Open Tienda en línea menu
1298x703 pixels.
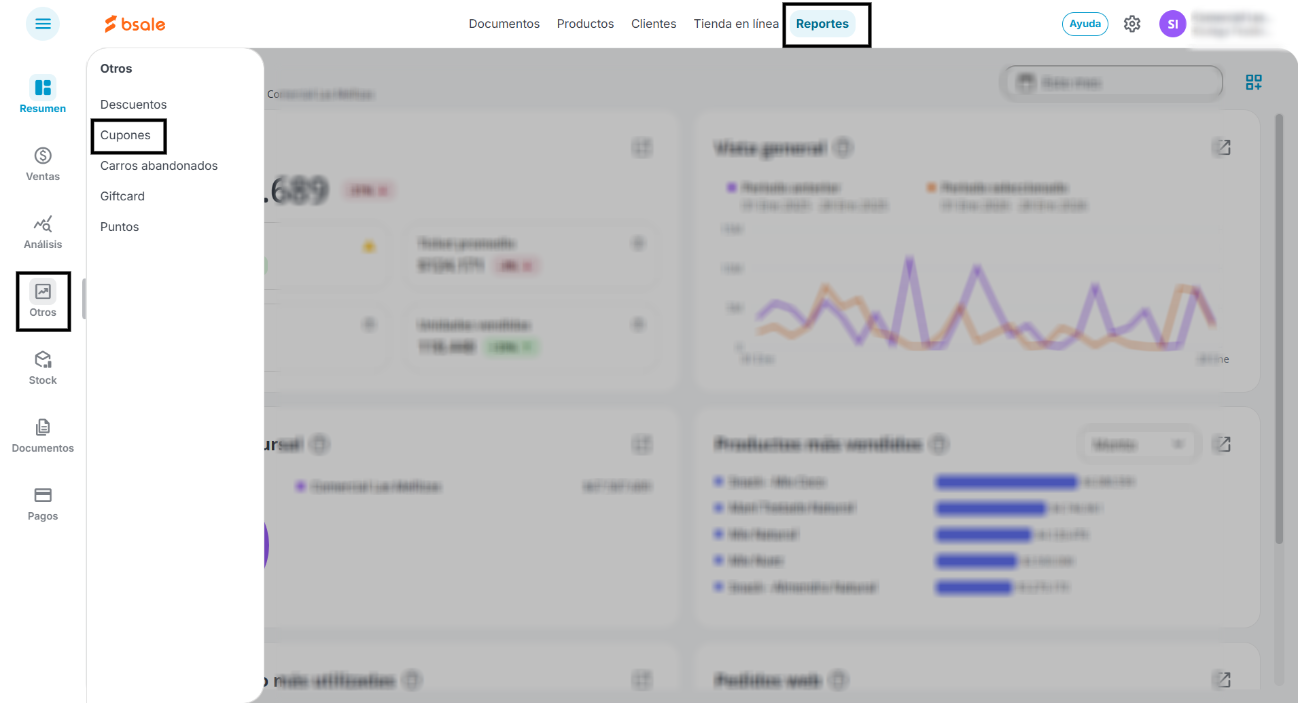(x=736, y=24)
